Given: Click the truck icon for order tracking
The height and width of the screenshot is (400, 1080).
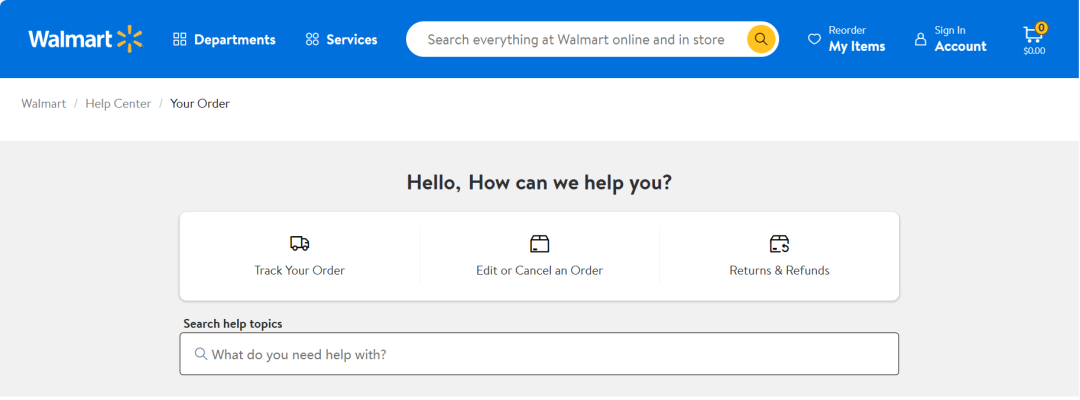Looking at the screenshot, I should (x=300, y=244).
